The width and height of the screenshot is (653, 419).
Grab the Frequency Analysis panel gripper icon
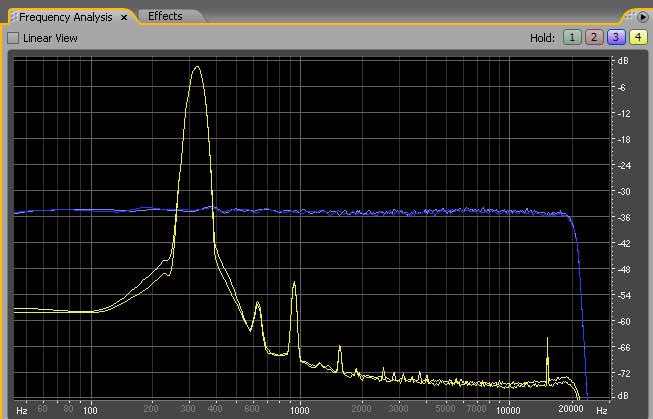(x=14, y=17)
